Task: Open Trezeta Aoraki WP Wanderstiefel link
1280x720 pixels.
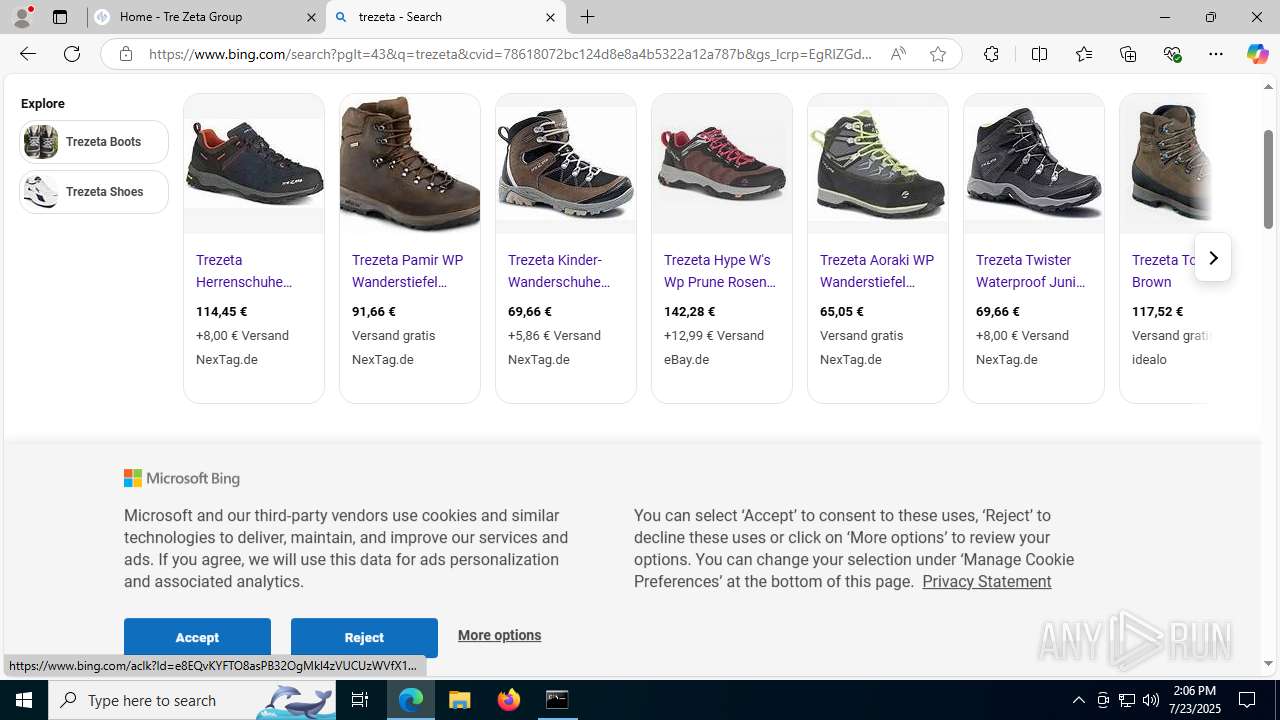Action: [877, 271]
